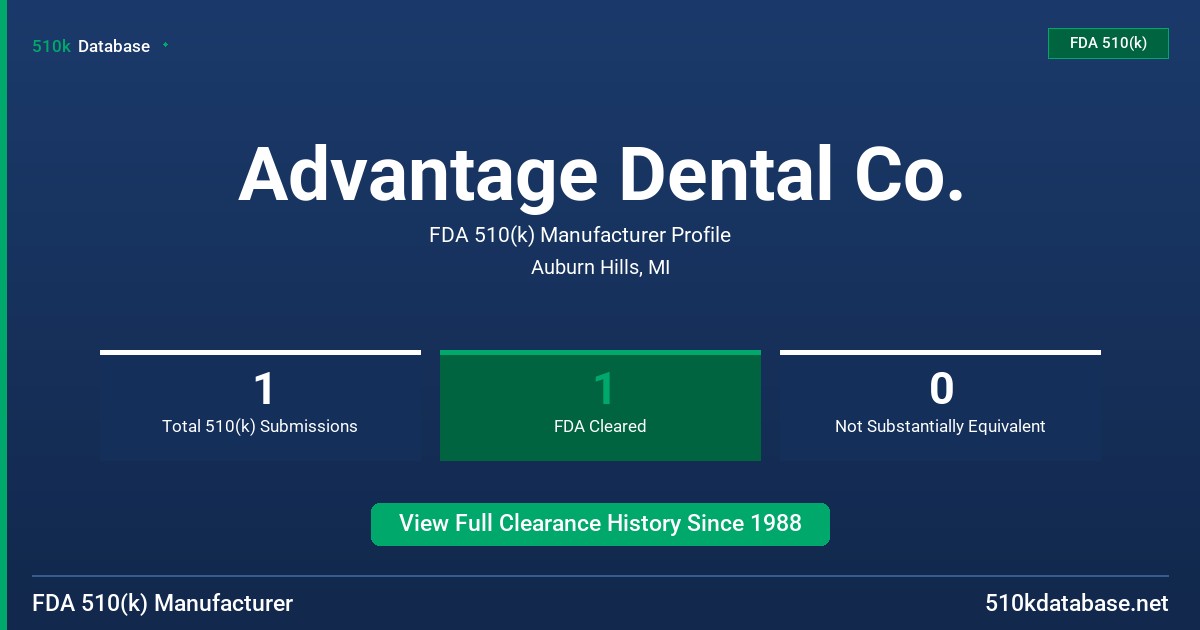The width and height of the screenshot is (1200, 630).
Task: Click View Full Clearance History Since 1988
Action: (x=600, y=524)
